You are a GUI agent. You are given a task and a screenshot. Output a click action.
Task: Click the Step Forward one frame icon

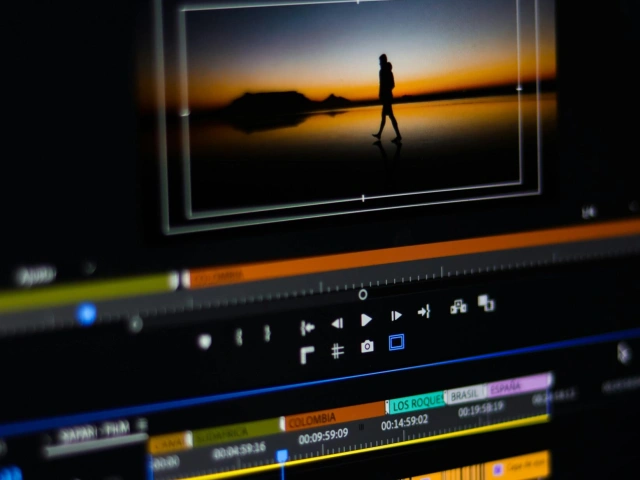point(396,316)
